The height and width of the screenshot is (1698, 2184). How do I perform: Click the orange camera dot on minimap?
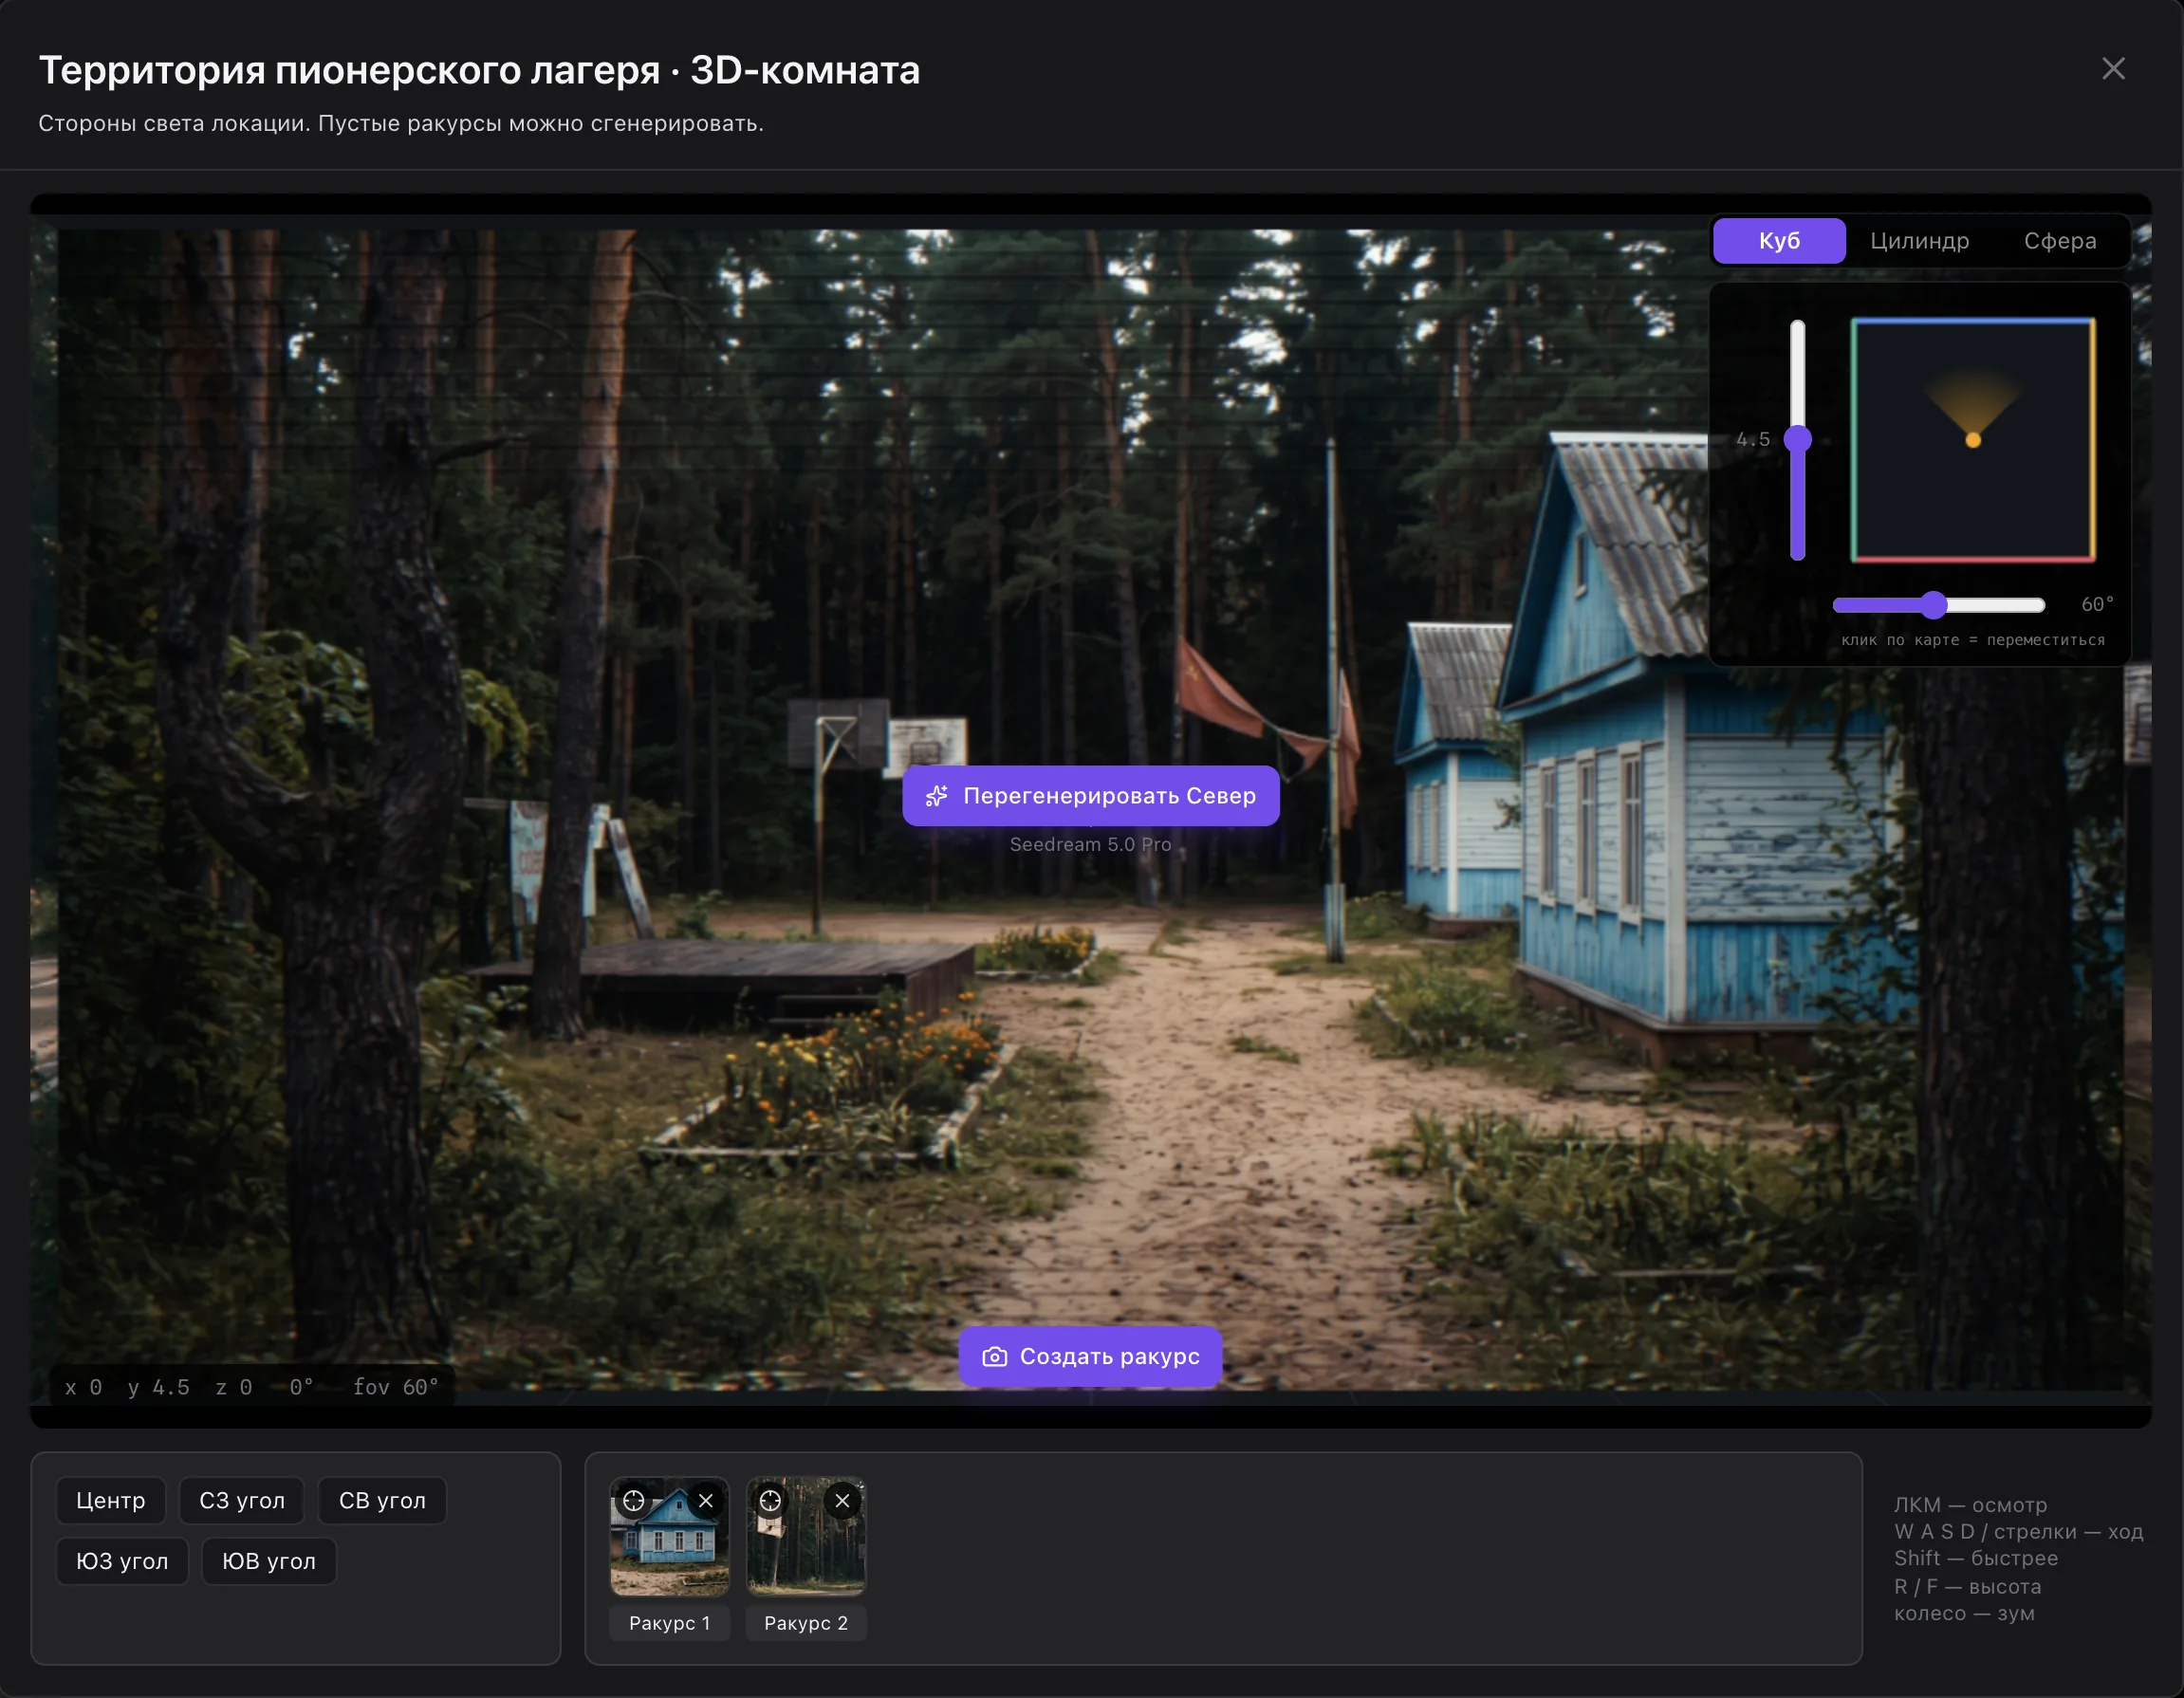pos(1973,440)
